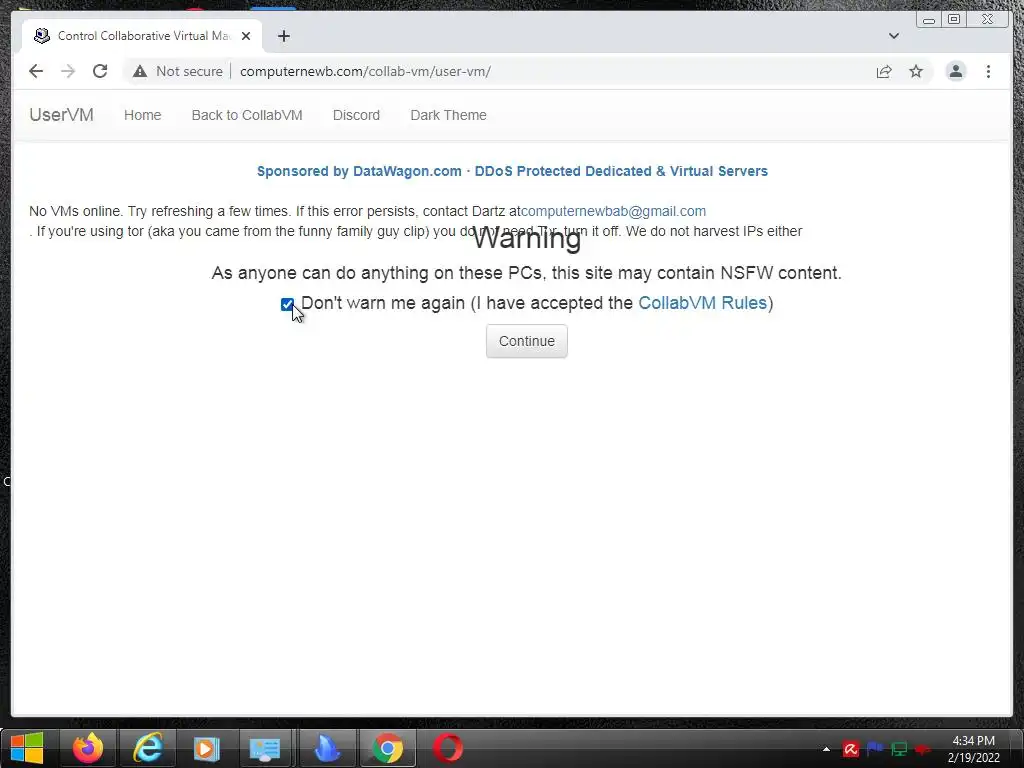The height and width of the screenshot is (768, 1024).
Task: Launch Firefox from the taskbar
Action: tap(88, 748)
